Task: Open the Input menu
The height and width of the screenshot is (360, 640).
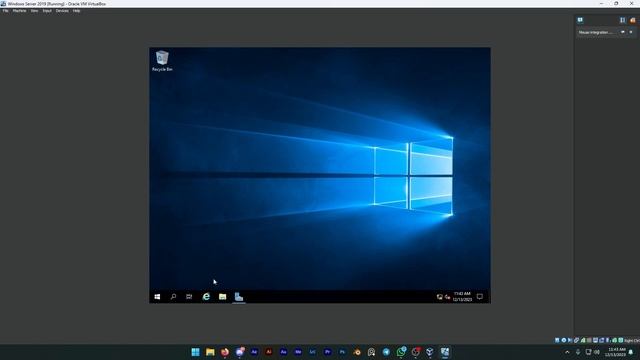Action: tap(47, 11)
